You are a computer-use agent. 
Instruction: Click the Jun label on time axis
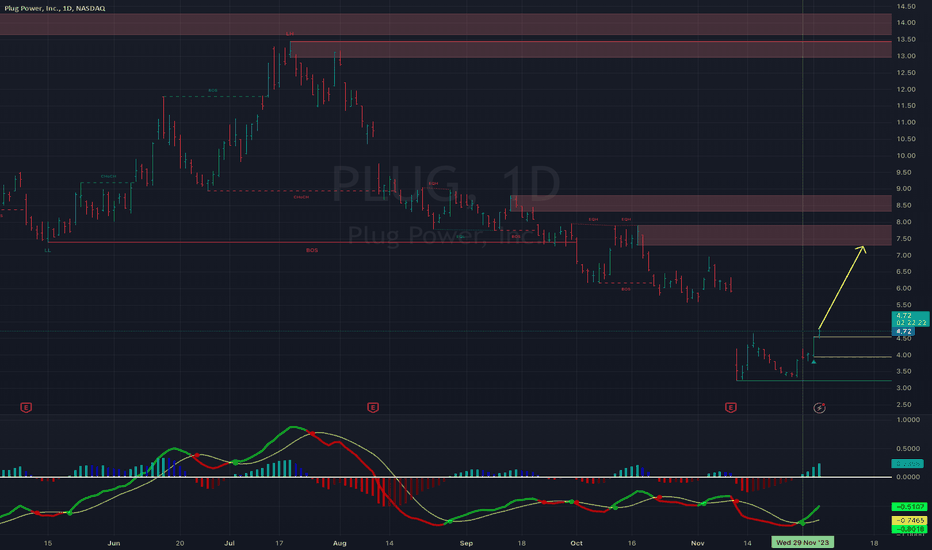click(114, 543)
